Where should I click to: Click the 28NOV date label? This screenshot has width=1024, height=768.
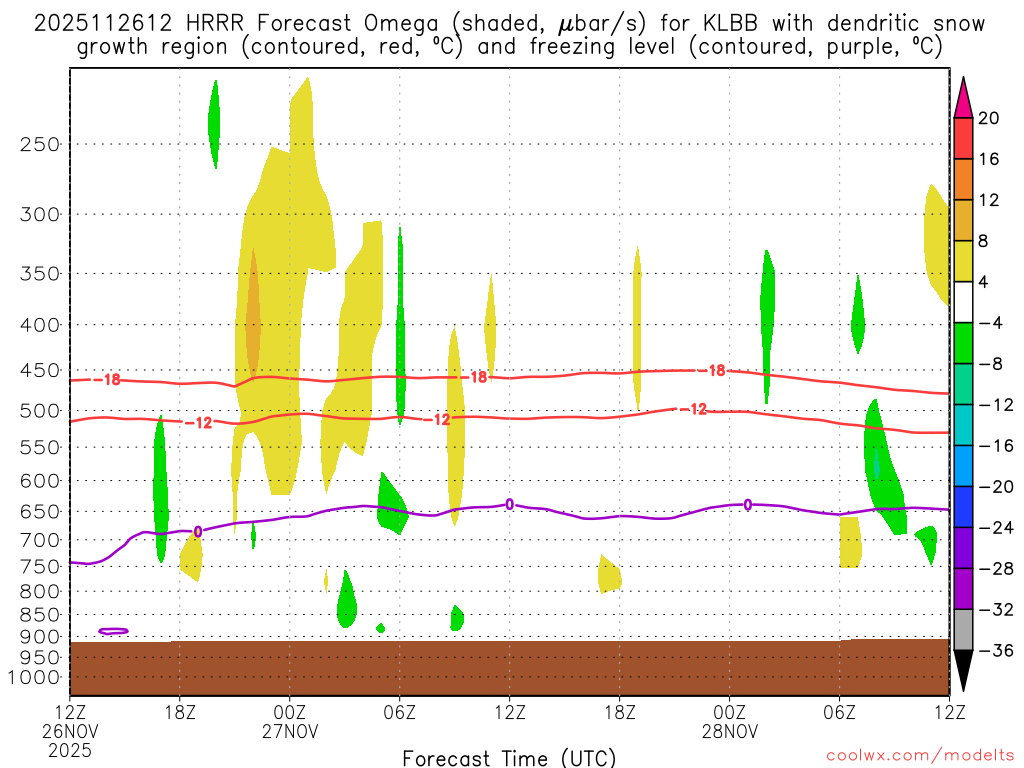(x=729, y=731)
